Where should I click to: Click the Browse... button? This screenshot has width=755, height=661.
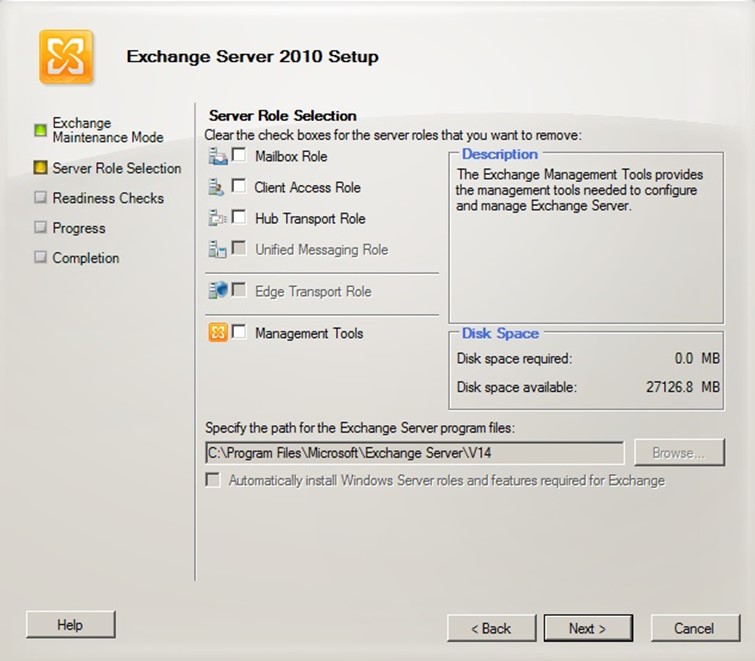pos(679,453)
